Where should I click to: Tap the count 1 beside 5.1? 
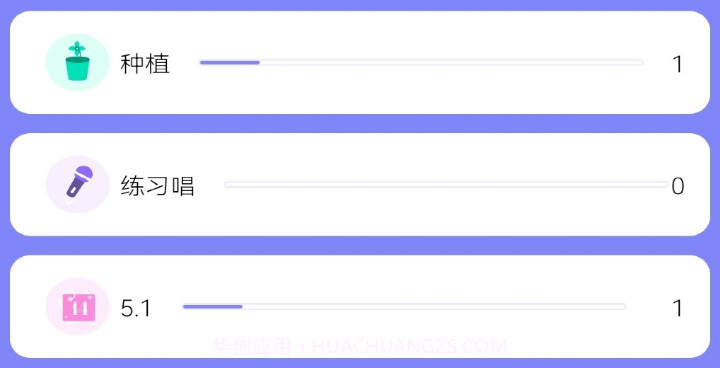pyautogui.click(x=677, y=309)
